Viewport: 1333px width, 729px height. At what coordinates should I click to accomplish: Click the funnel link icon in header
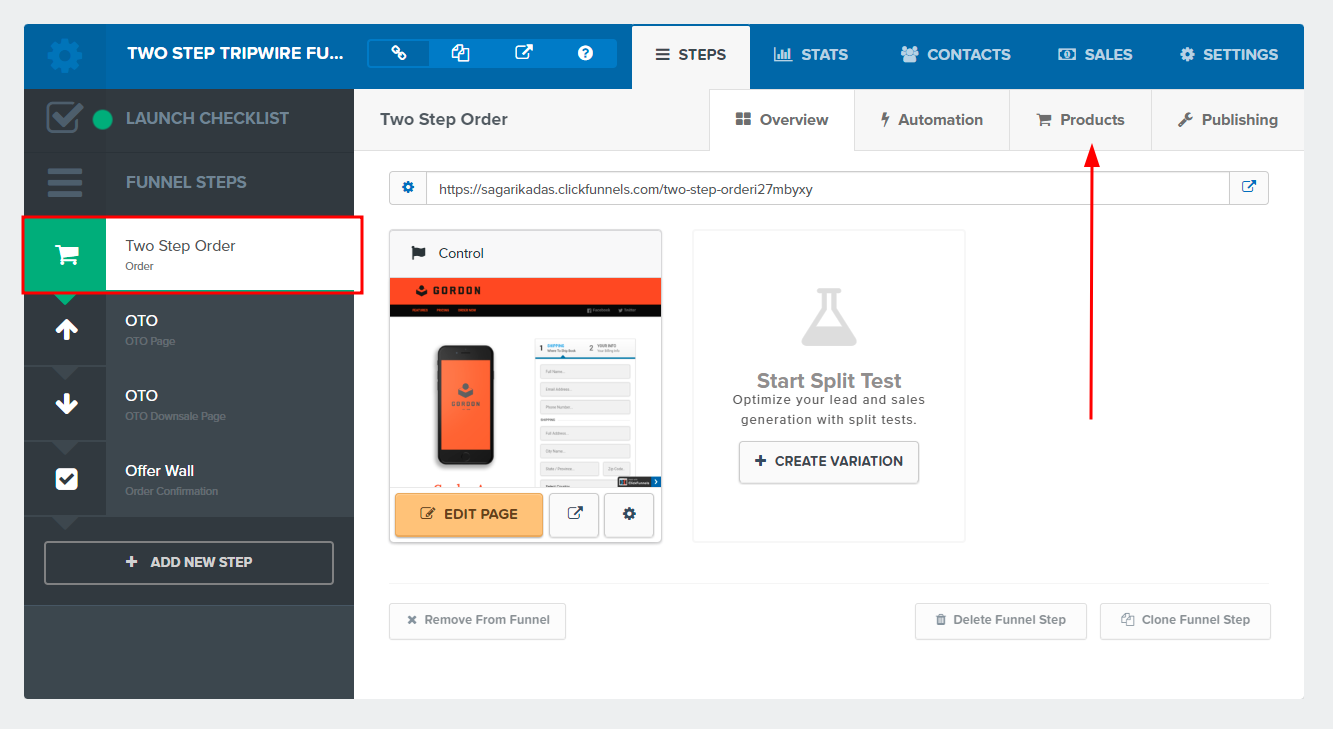(398, 53)
